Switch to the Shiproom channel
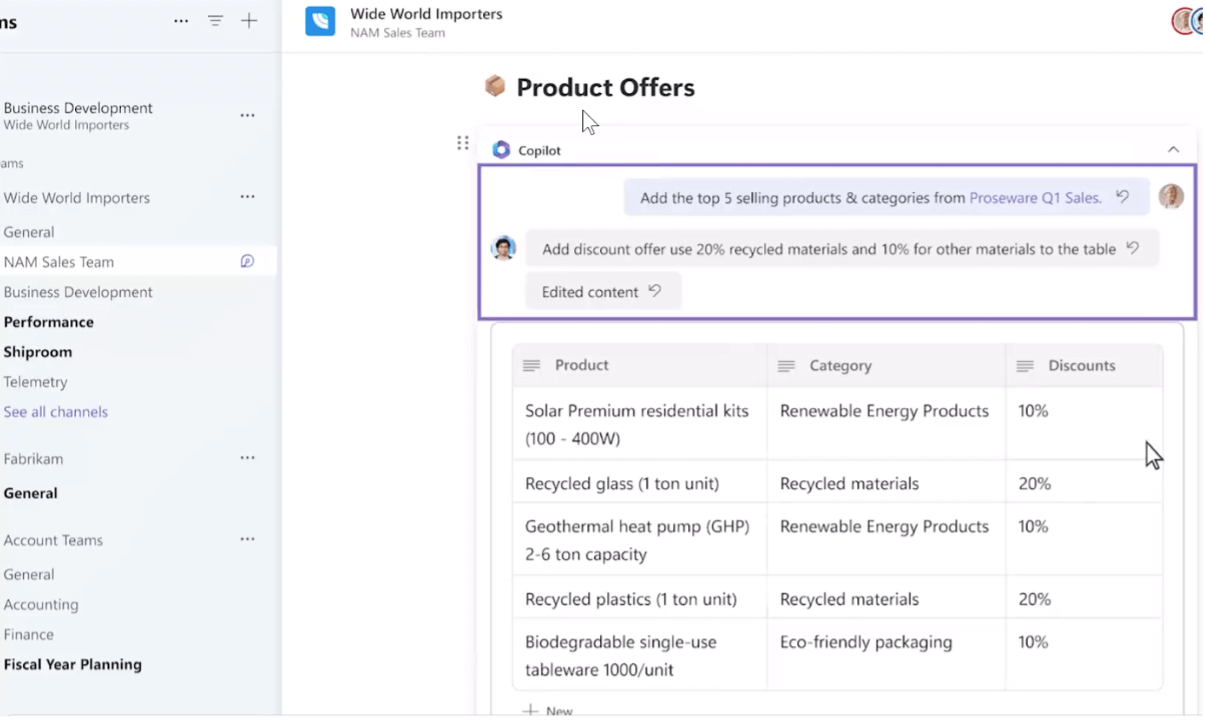The height and width of the screenshot is (720, 1205). click(x=37, y=351)
